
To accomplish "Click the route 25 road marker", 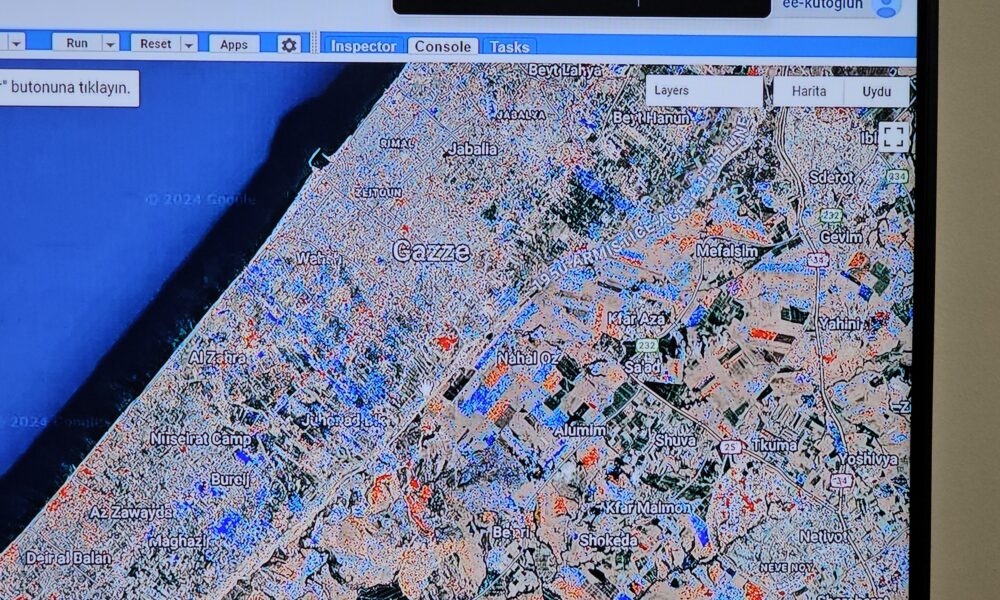I will click(730, 447).
